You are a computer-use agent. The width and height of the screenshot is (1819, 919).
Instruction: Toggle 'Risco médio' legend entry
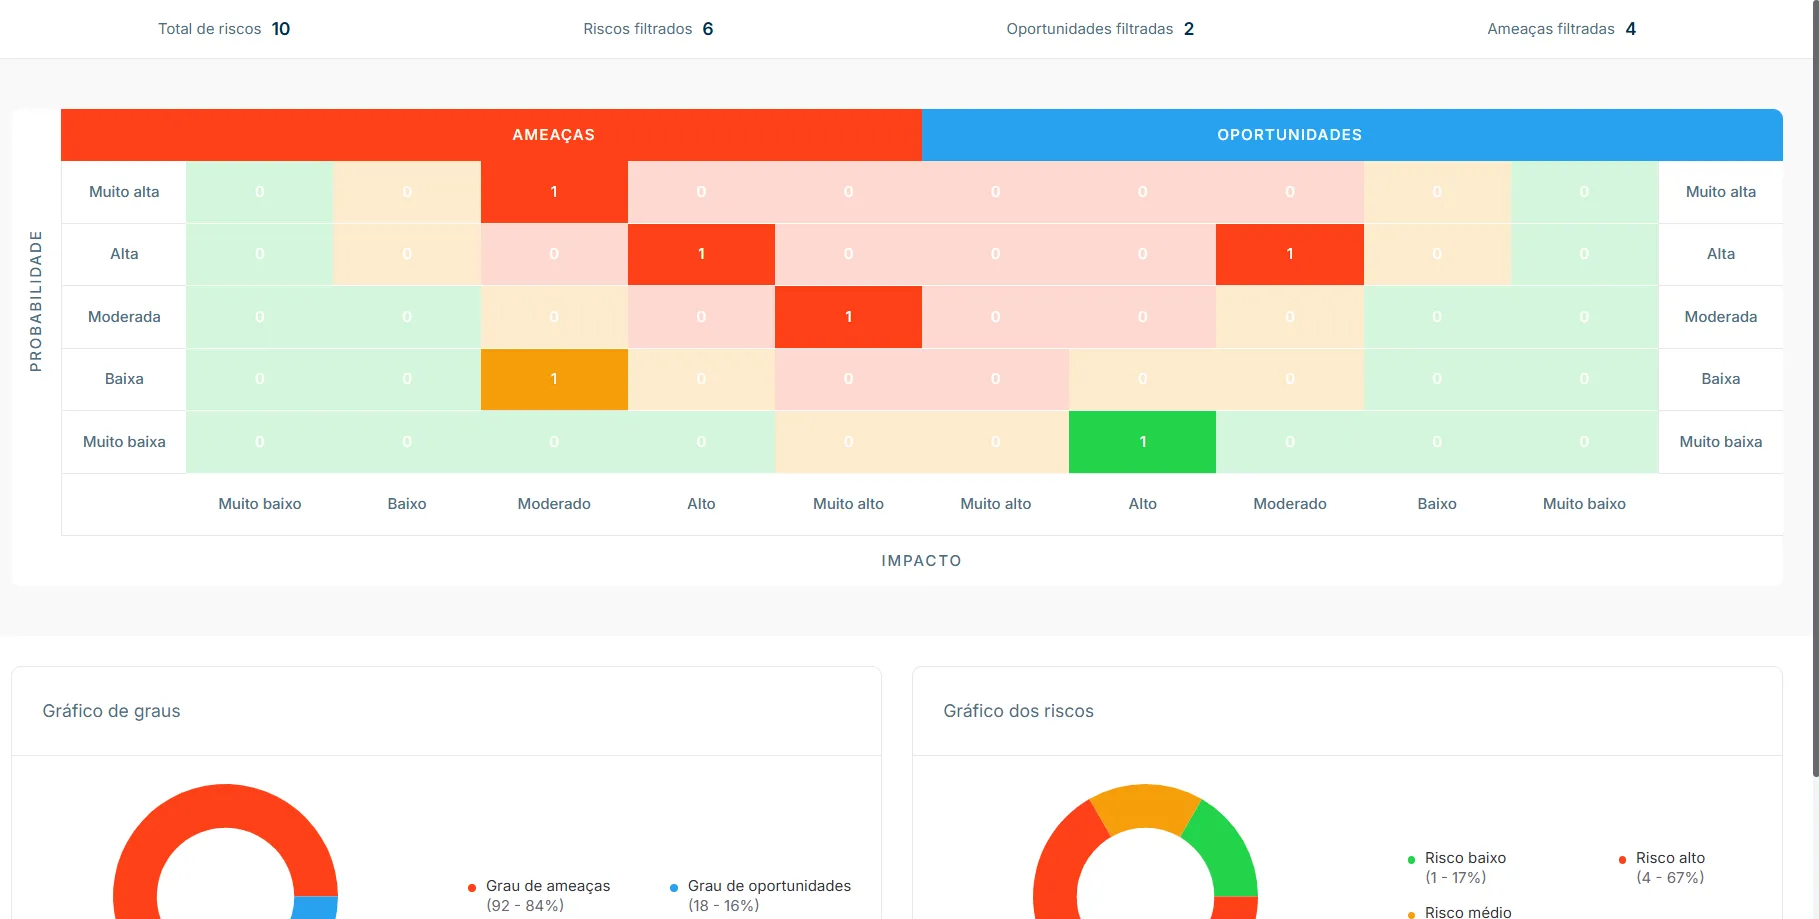pos(1460,912)
